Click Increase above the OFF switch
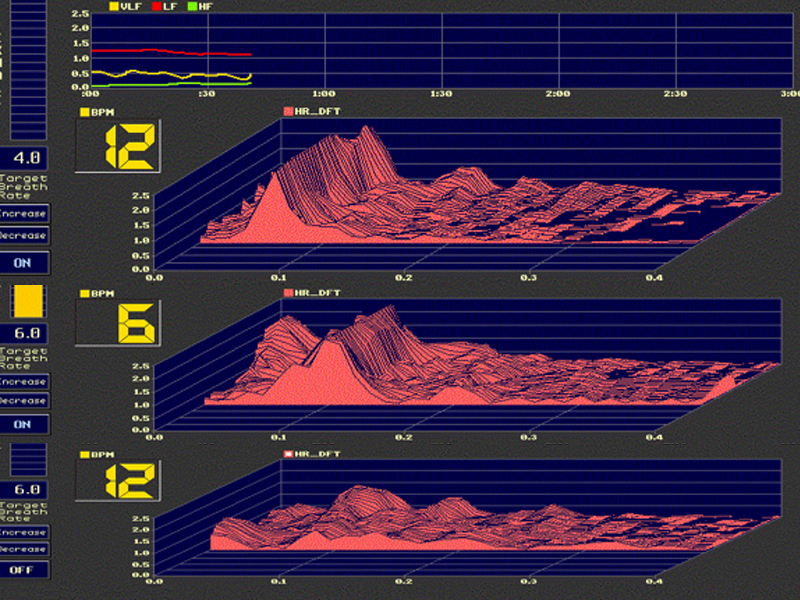This screenshot has width=800, height=600. point(24,532)
